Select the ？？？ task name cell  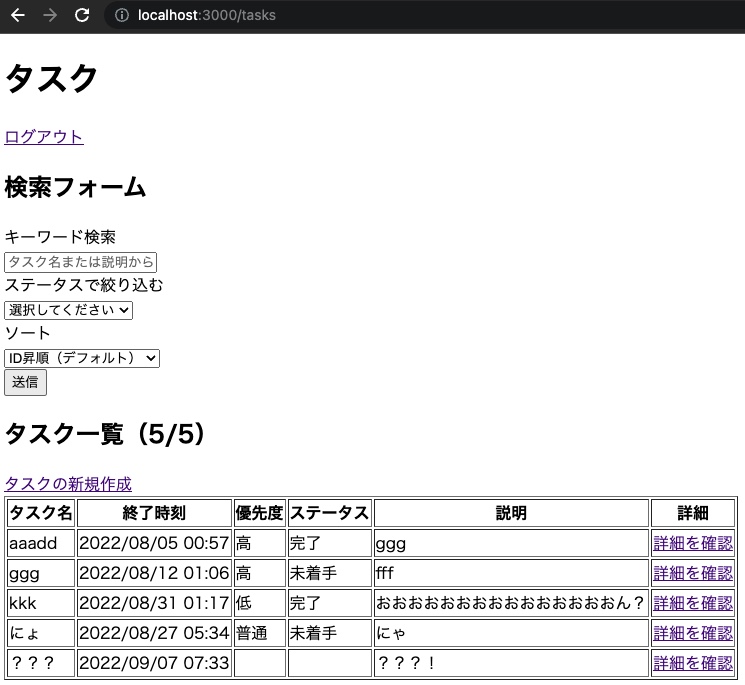(x=41, y=663)
